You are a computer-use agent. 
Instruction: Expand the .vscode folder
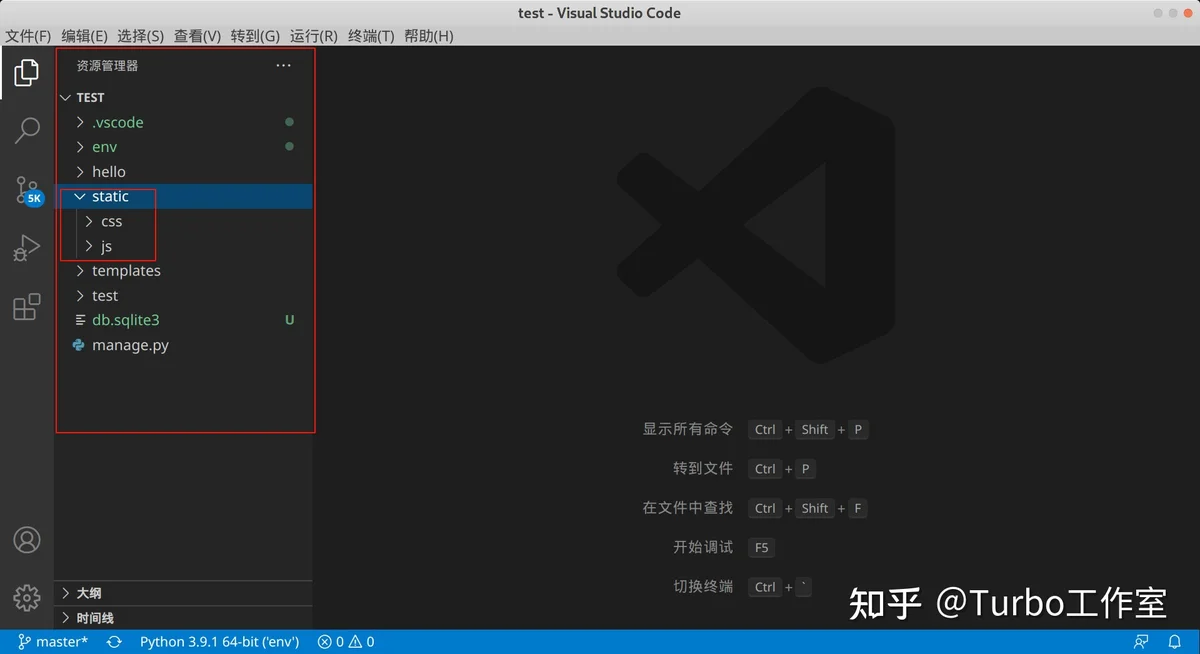185,122
